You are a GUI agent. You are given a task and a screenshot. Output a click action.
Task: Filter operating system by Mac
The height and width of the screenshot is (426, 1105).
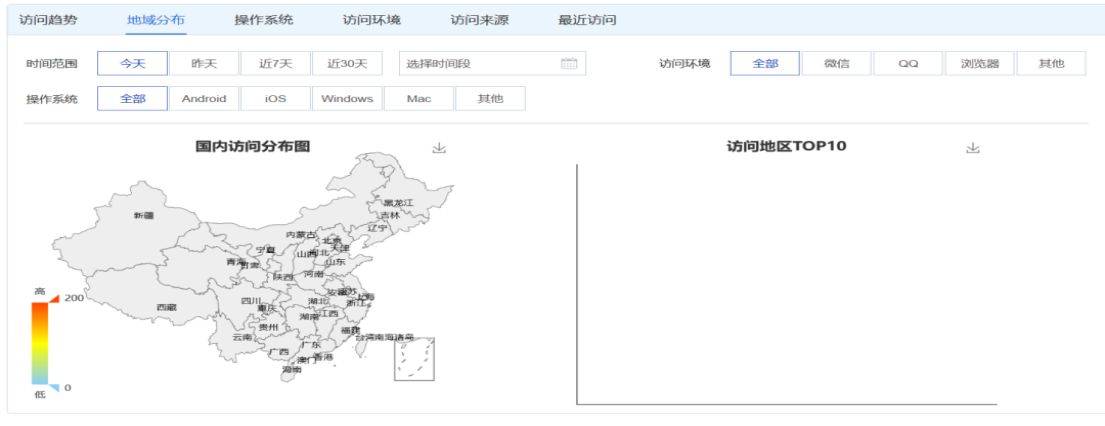tap(419, 99)
